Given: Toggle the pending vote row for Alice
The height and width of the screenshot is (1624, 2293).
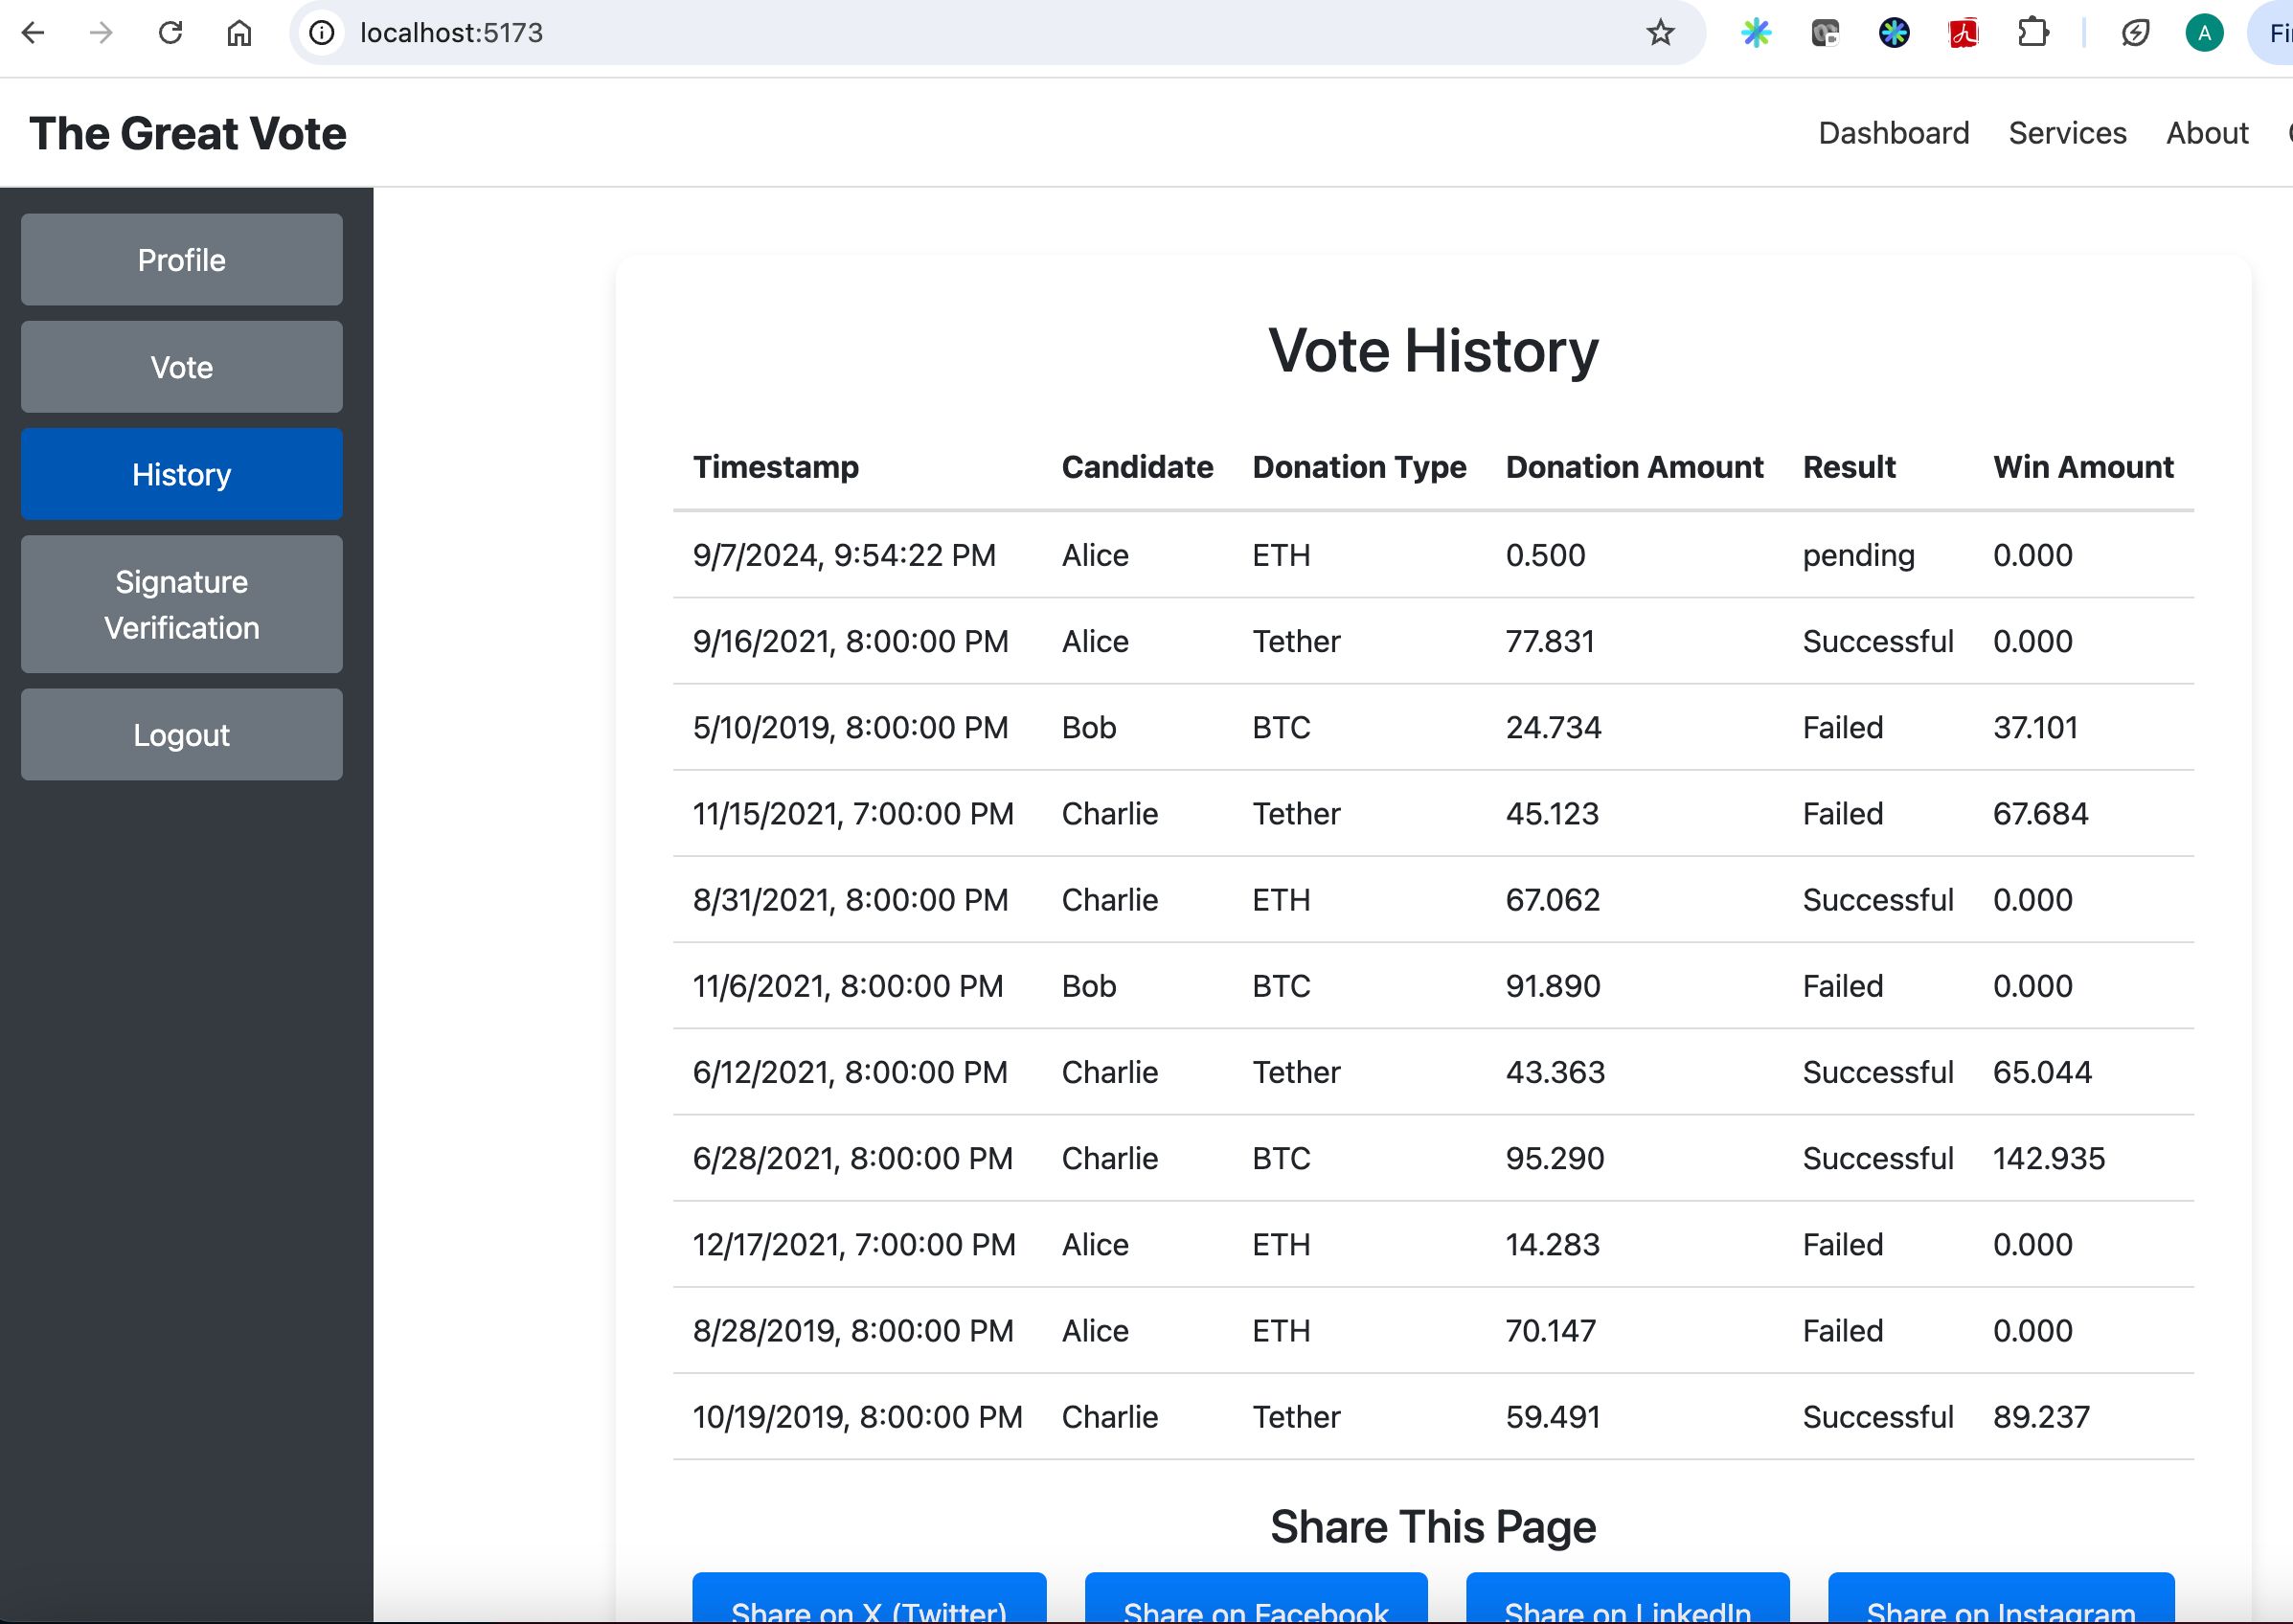Looking at the screenshot, I should tap(1431, 555).
